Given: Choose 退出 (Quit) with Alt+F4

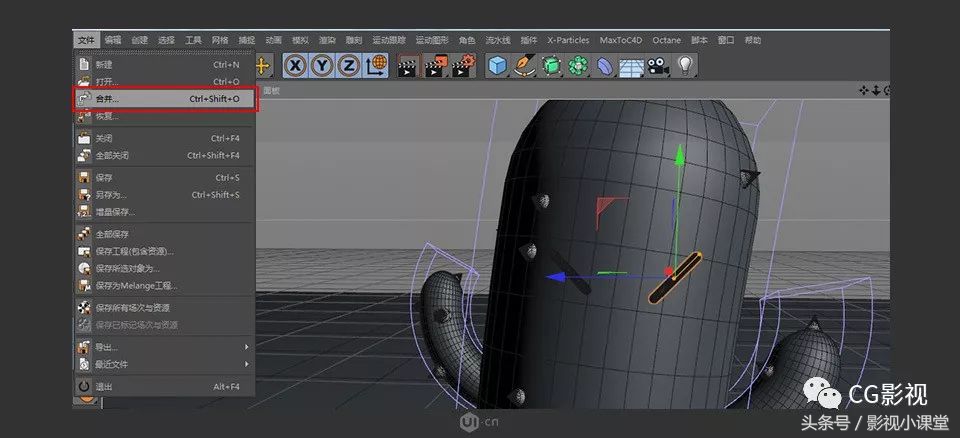Looking at the screenshot, I should pos(164,387).
